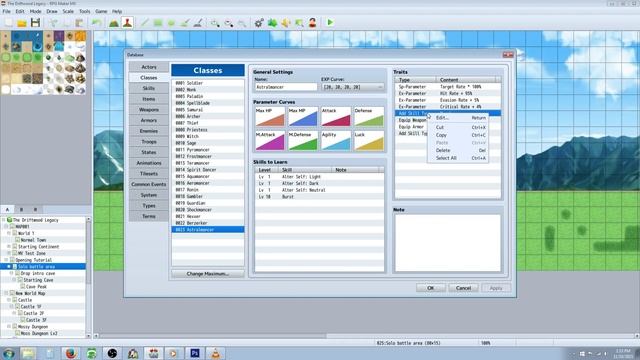The width and height of the screenshot is (640, 360).
Task: Select the Critical Rate trait row
Action: (448, 107)
